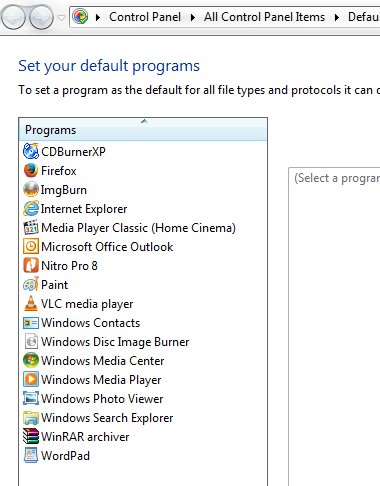The height and width of the screenshot is (486, 380).
Task: Select CDBurnerXP program name
Action: (x=73, y=152)
